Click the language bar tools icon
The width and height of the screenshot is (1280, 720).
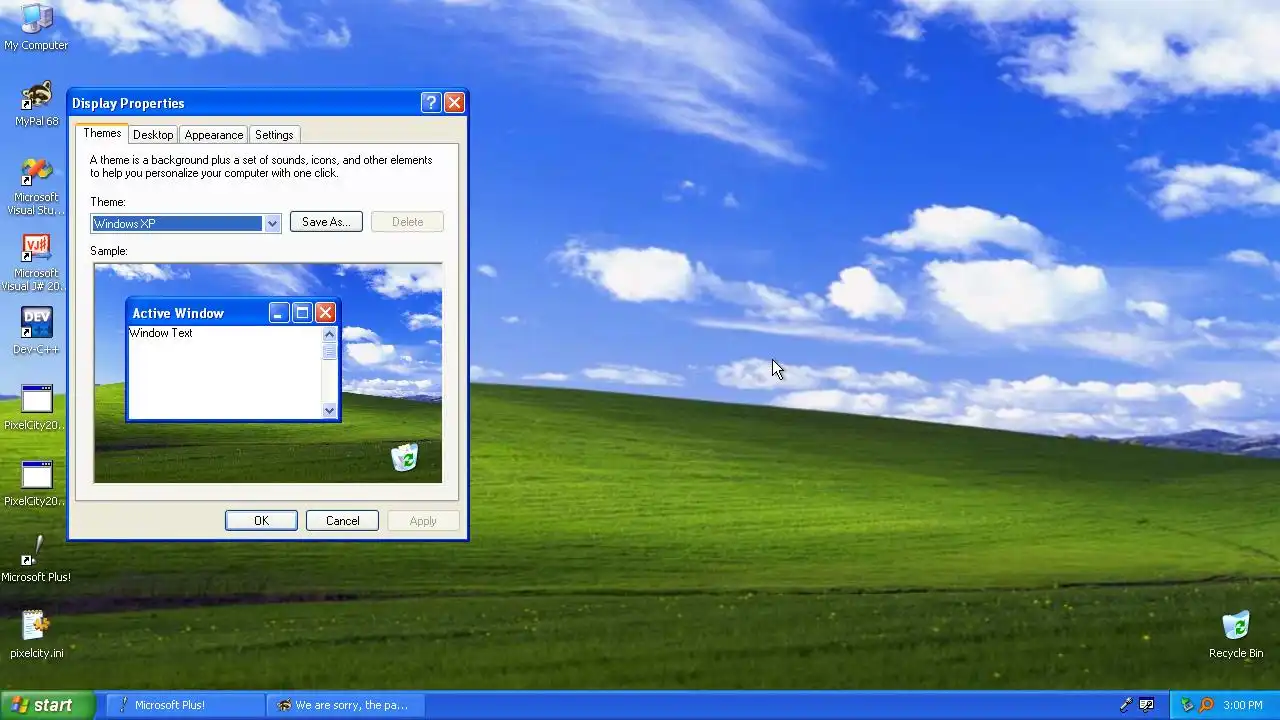click(x=1147, y=705)
